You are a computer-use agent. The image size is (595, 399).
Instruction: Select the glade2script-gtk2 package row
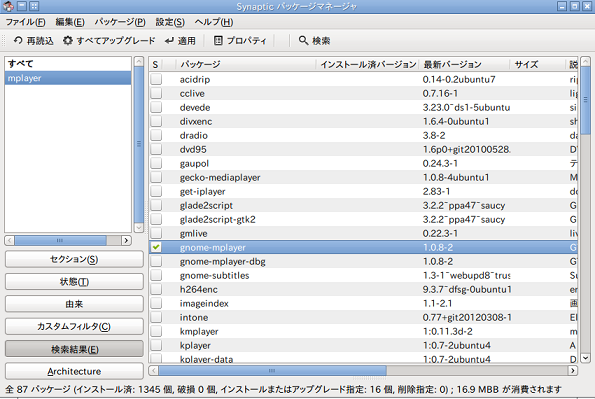(x=363, y=219)
